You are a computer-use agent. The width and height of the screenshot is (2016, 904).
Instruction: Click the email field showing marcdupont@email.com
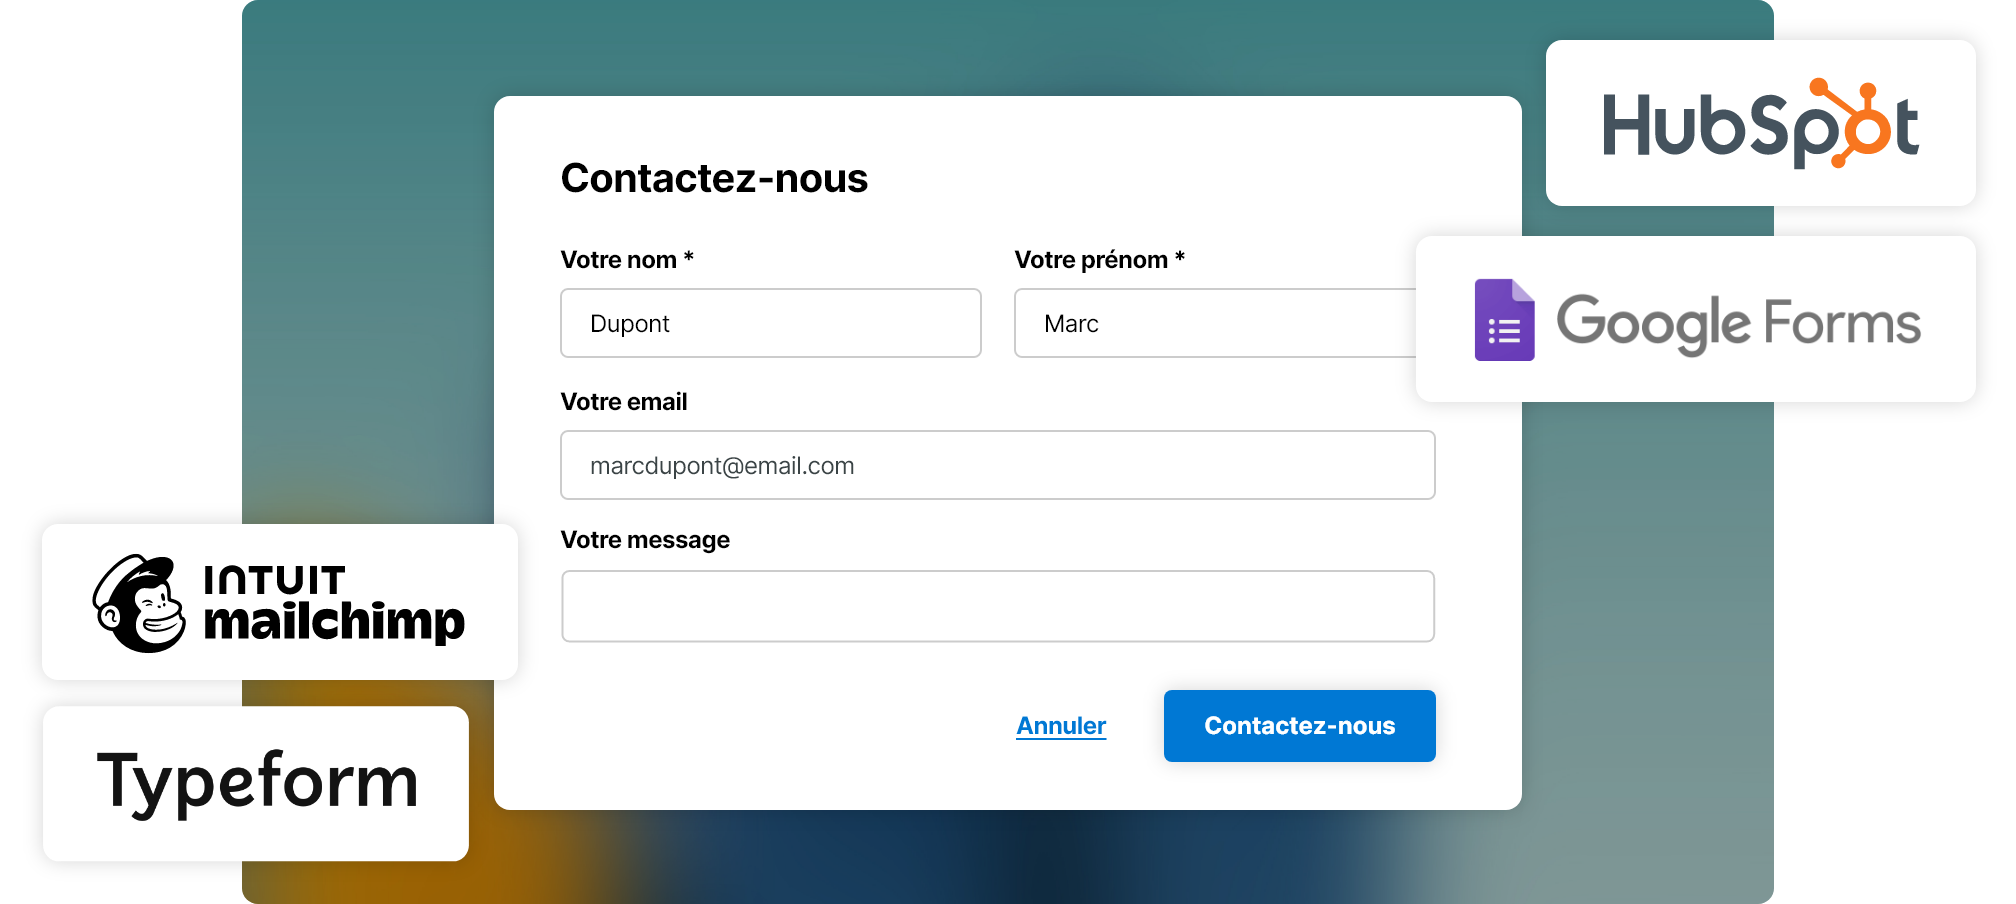coord(997,465)
